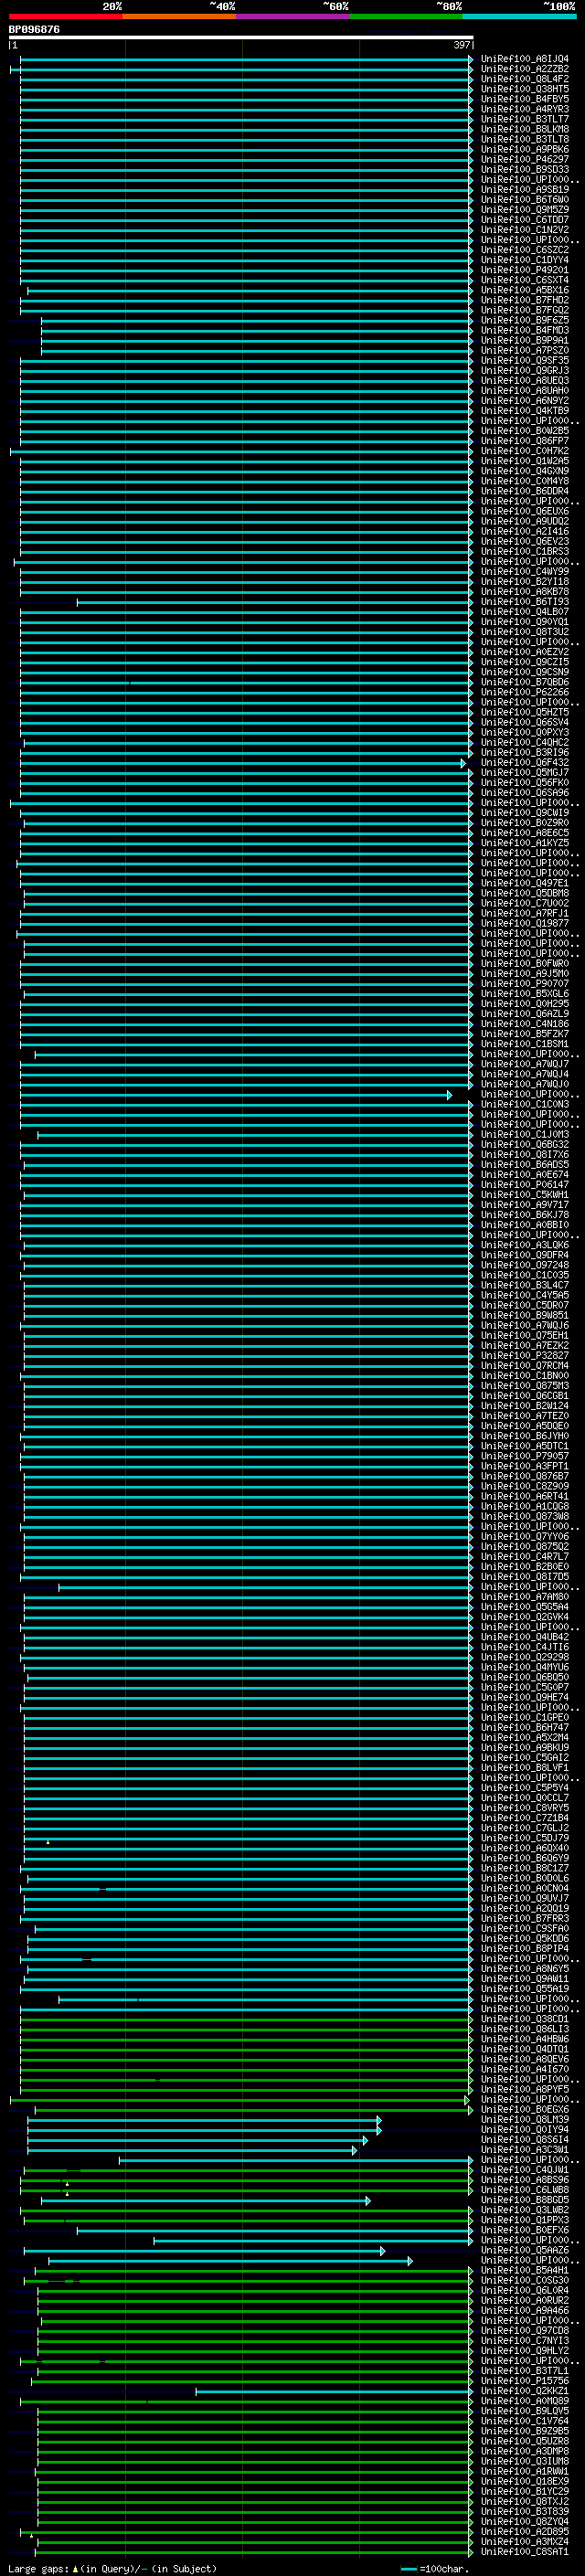585x2576 pixels.
Task: Click the cyan ~100% identity legend swatch
Action: [x=519, y=16]
